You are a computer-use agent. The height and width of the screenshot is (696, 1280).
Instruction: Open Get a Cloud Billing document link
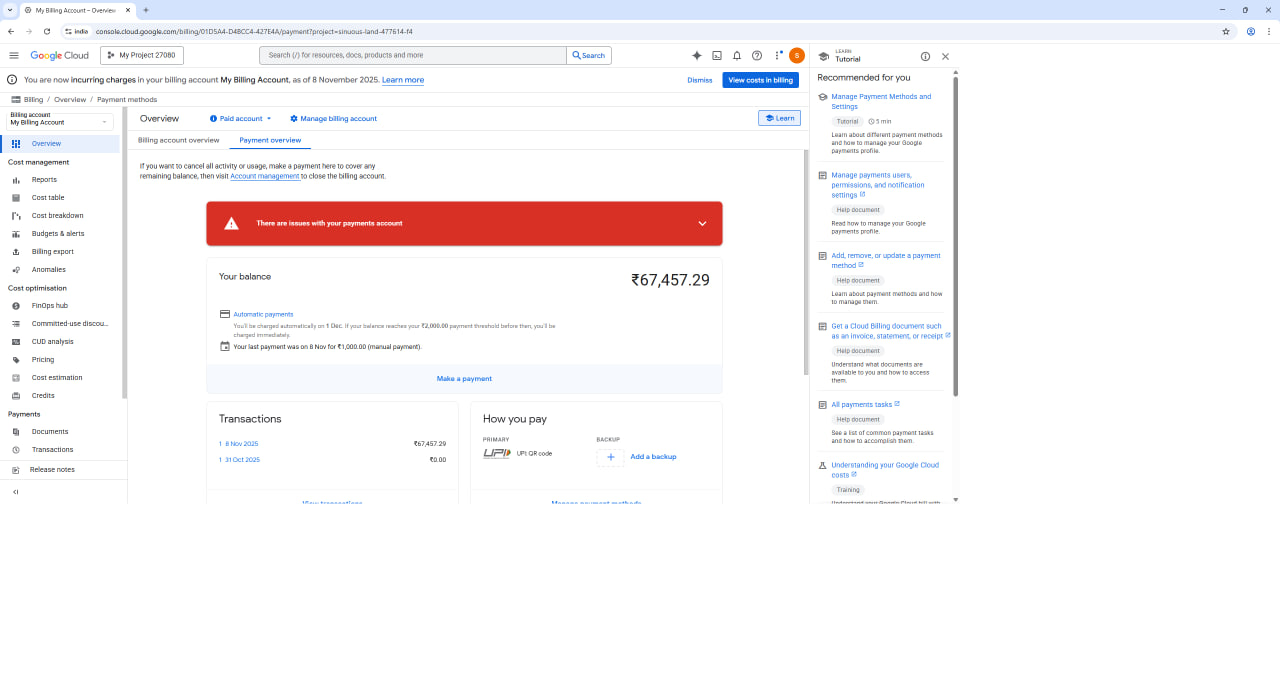888,331
